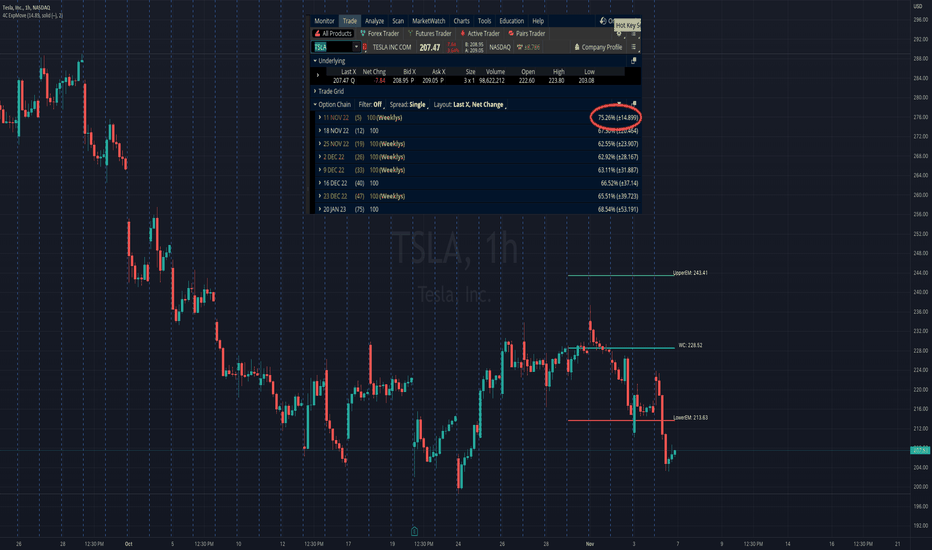This screenshot has height=550, width=932.
Task: Expand the 18 NOV 22 expiration row
Action: click(x=320, y=131)
